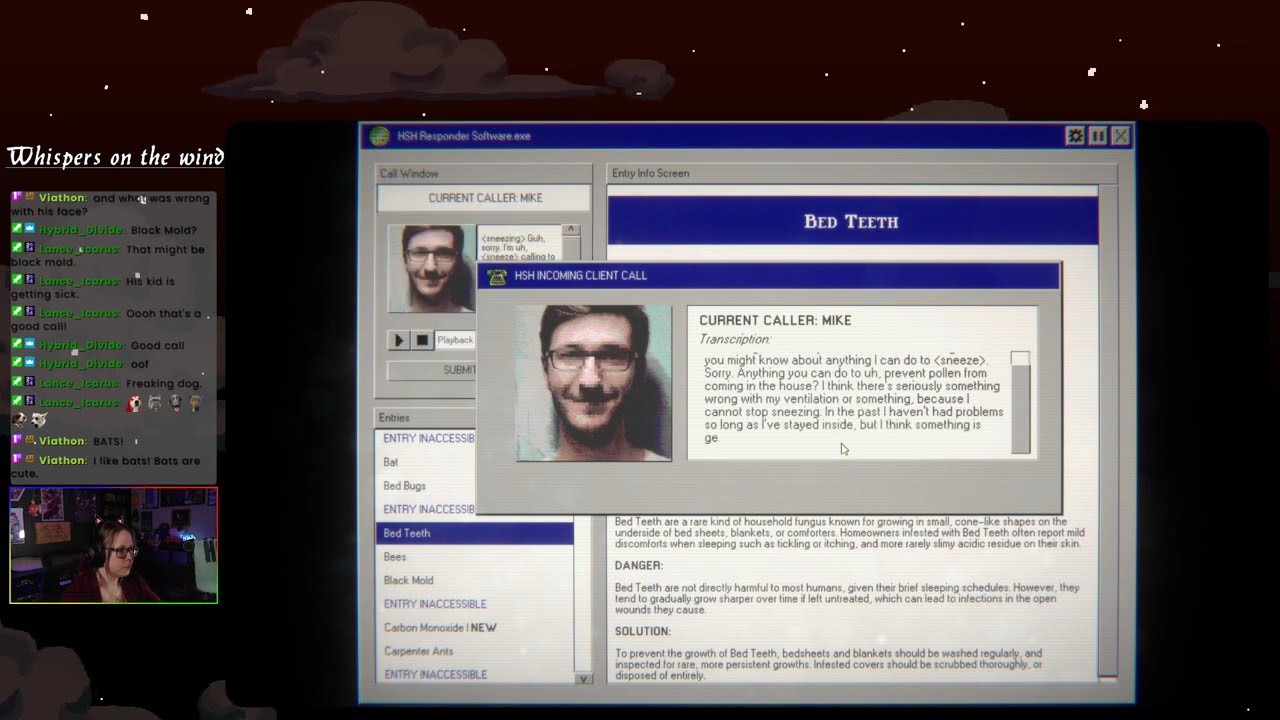1280x720 pixels.
Task: Click ENTRY INACCESSIBLE above Bat
Action: click(x=427, y=438)
